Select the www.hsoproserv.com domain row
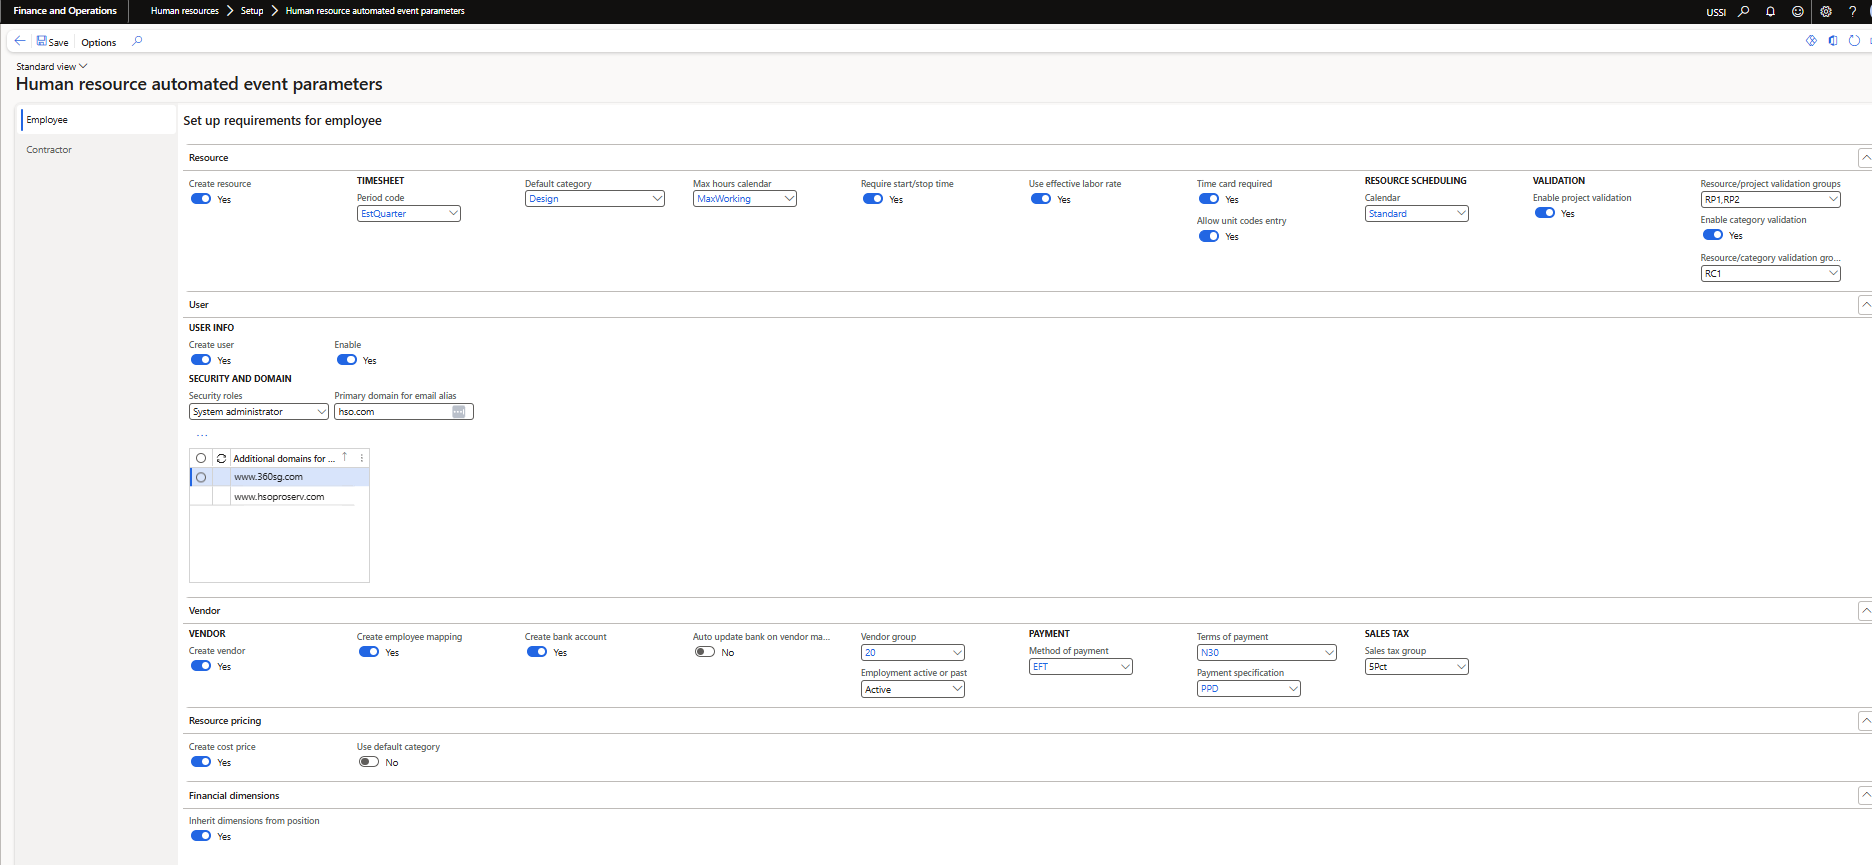Image resolution: width=1872 pixels, height=865 pixels. (279, 497)
